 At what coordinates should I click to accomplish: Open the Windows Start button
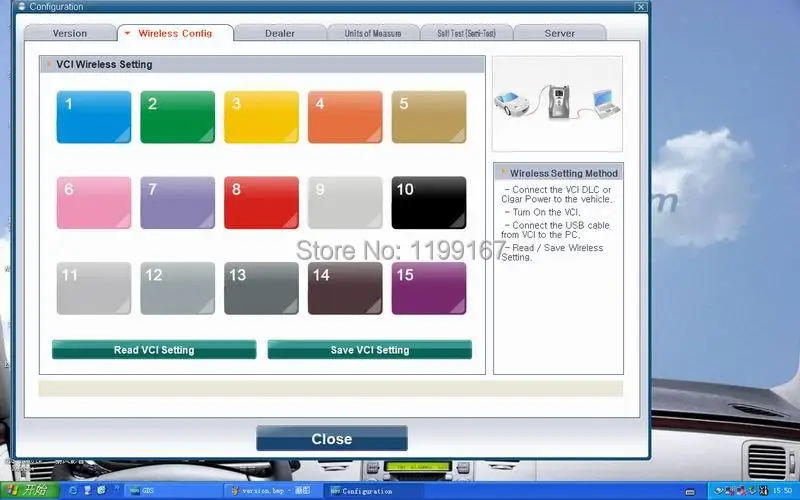click(30, 491)
